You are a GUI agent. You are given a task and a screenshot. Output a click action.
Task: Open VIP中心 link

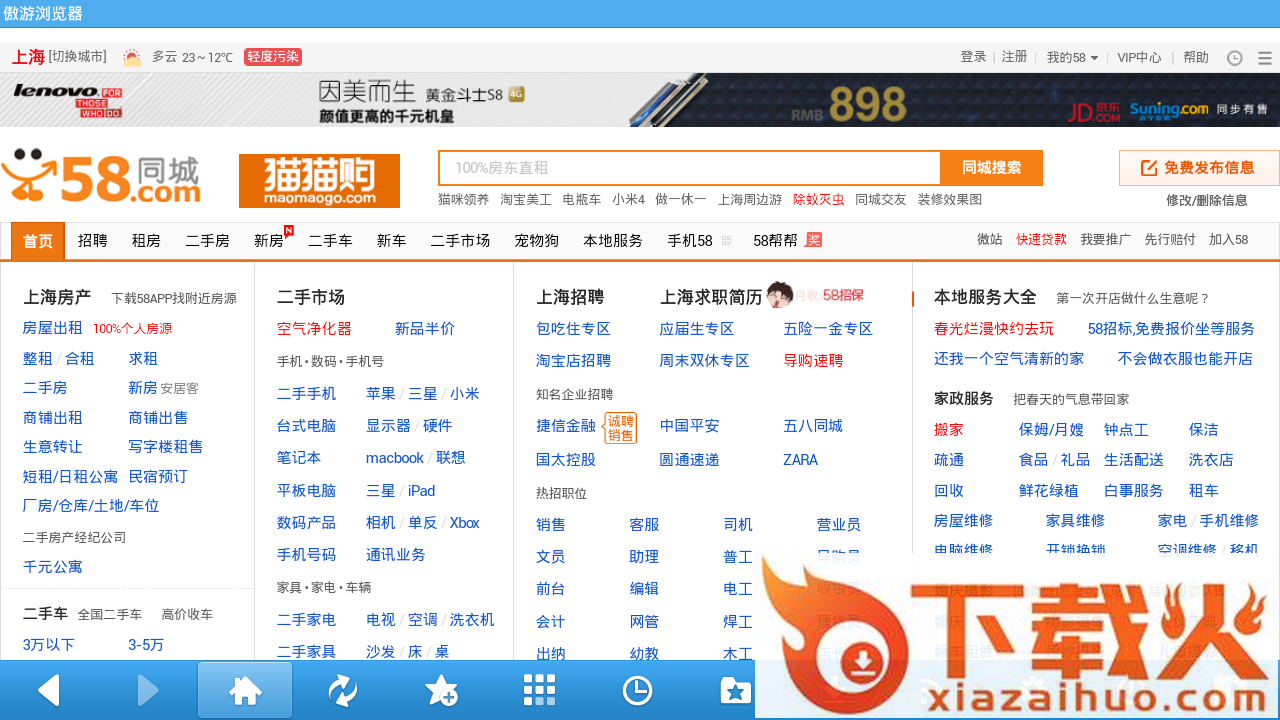pyautogui.click(x=1139, y=57)
